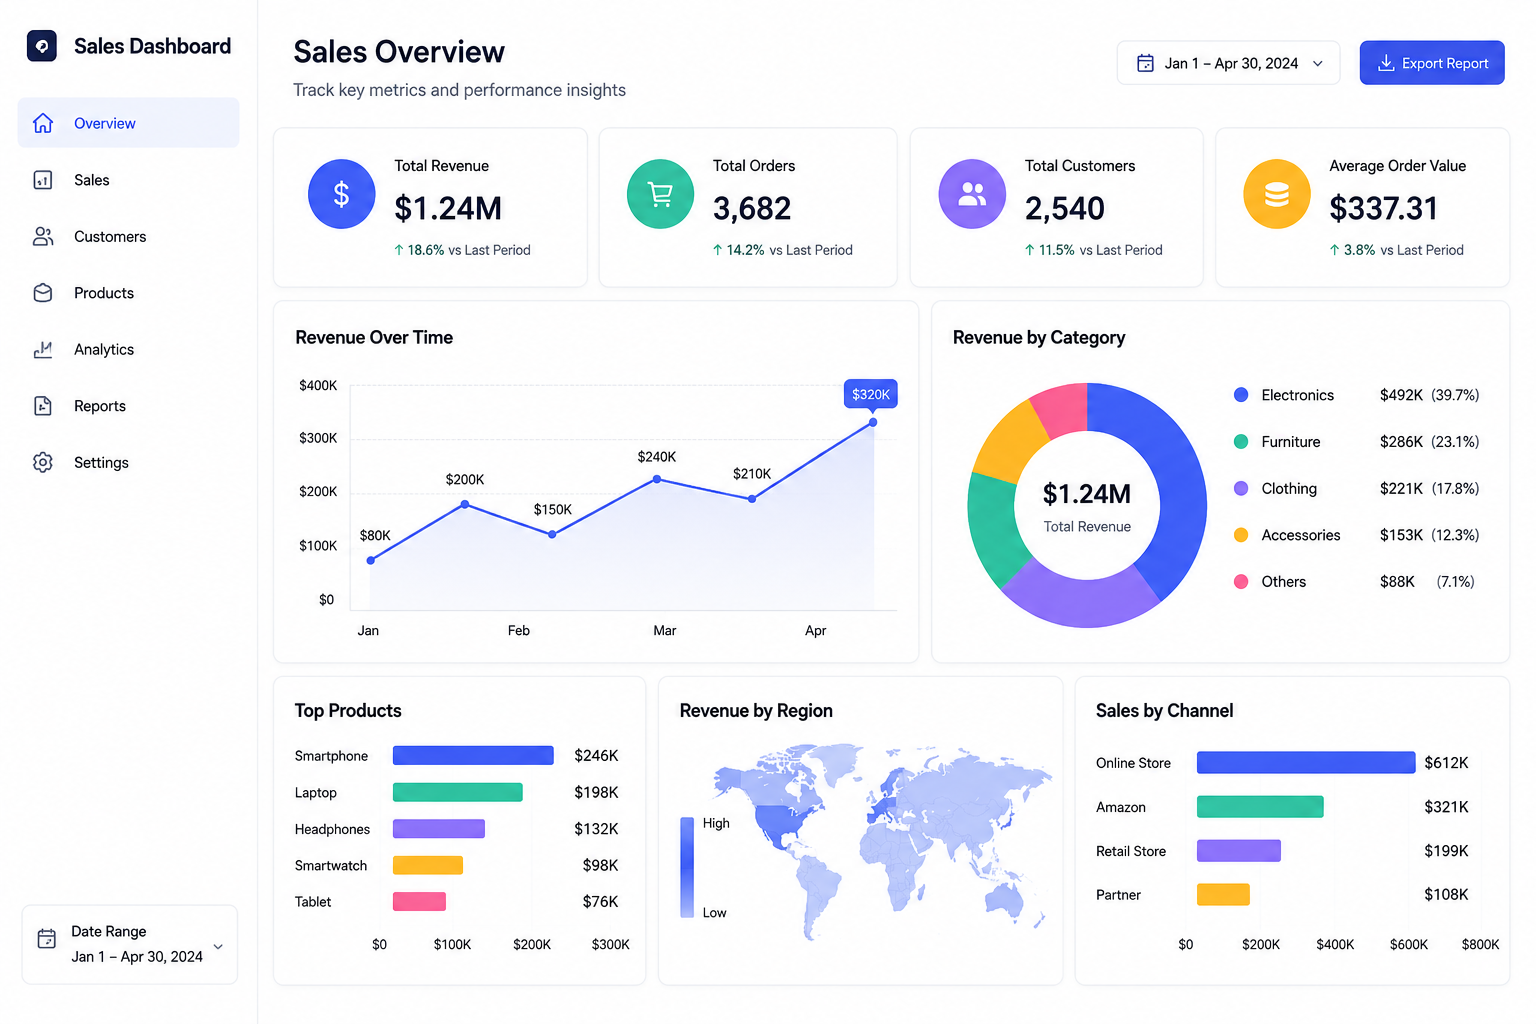
Task: Click the Clothing purple legend dot
Action: 1241,488
